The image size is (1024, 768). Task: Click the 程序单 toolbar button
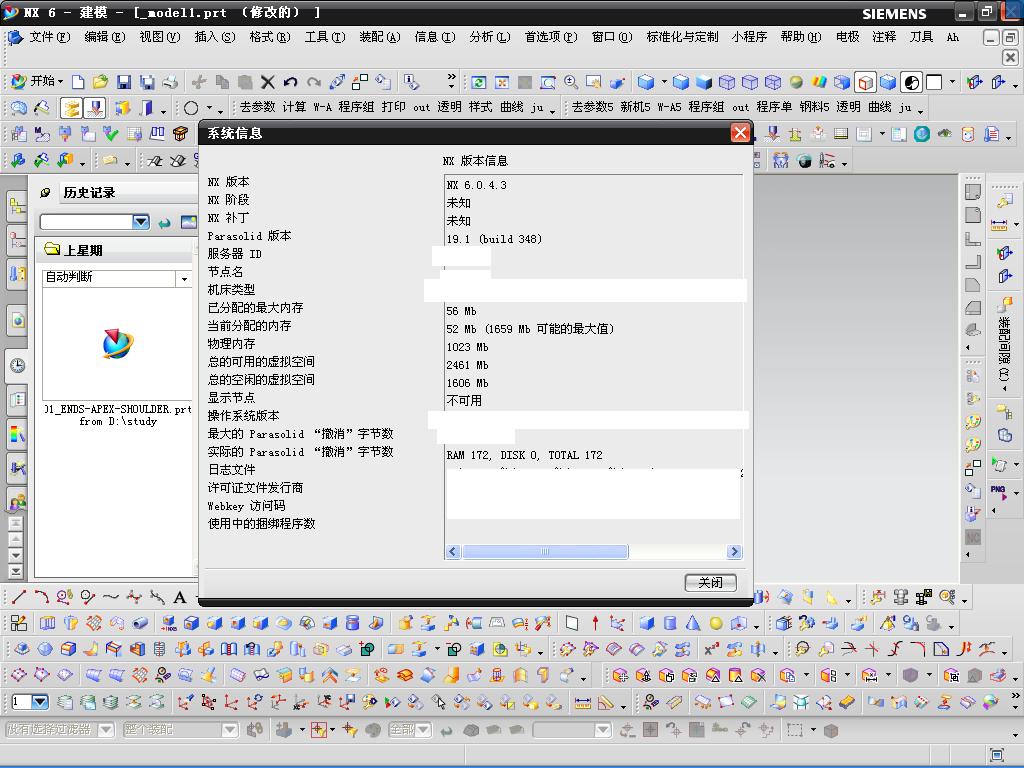tap(774, 107)
